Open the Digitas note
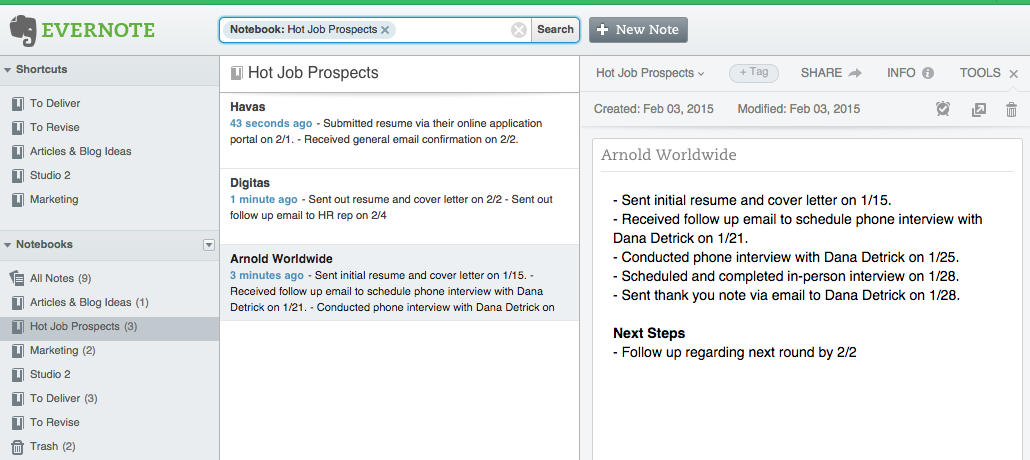This screenshot has width=1030, height=460. point(399,206)
